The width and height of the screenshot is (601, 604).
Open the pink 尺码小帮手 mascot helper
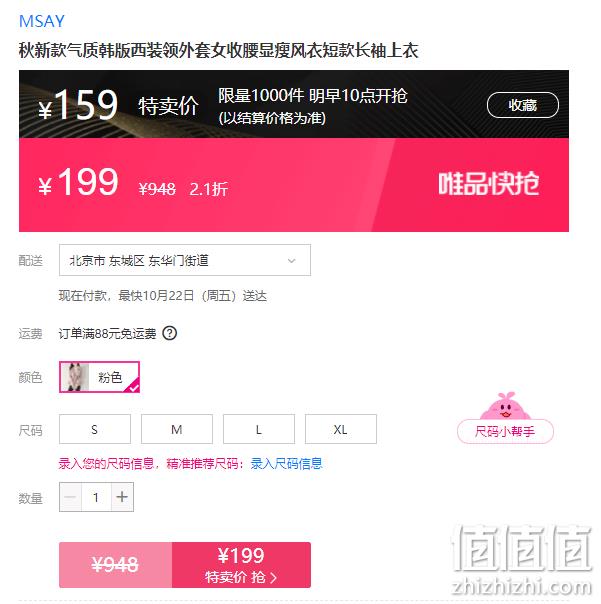(505, 418)
